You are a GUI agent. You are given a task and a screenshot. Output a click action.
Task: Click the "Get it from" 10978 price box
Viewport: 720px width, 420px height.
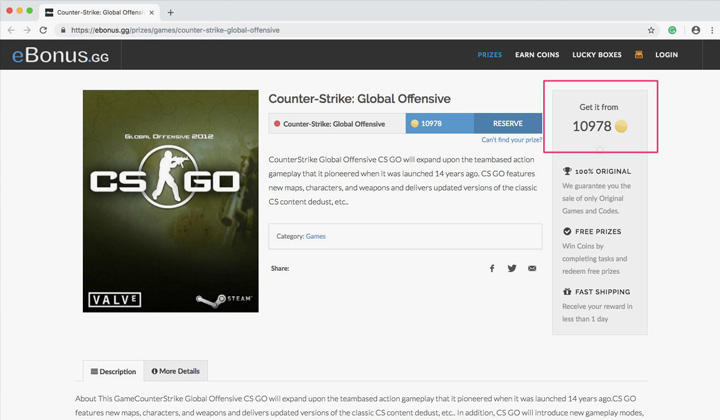point(600,119)
